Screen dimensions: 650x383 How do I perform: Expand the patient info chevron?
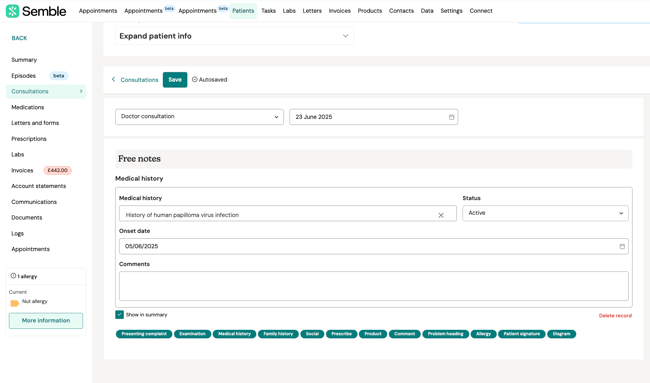(x=345, y=36)
